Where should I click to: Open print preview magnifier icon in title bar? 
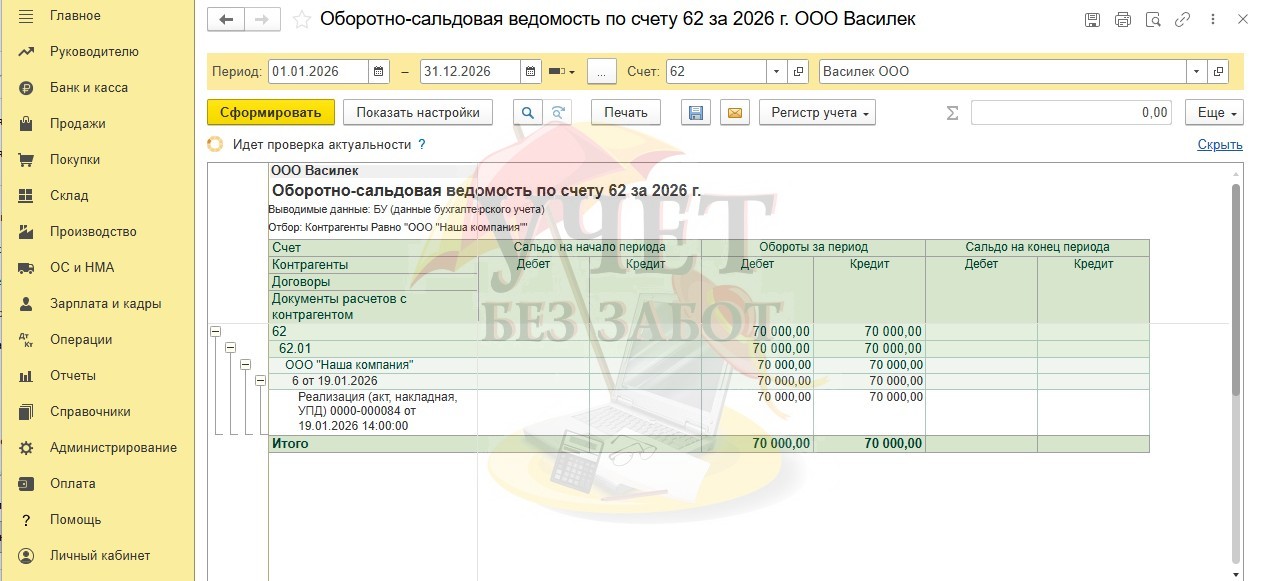[1153, 20]
